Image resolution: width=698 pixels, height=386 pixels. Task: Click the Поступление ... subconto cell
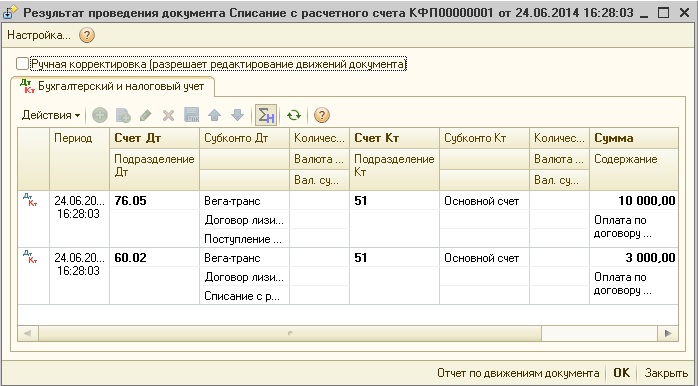(x=244, y=239)
